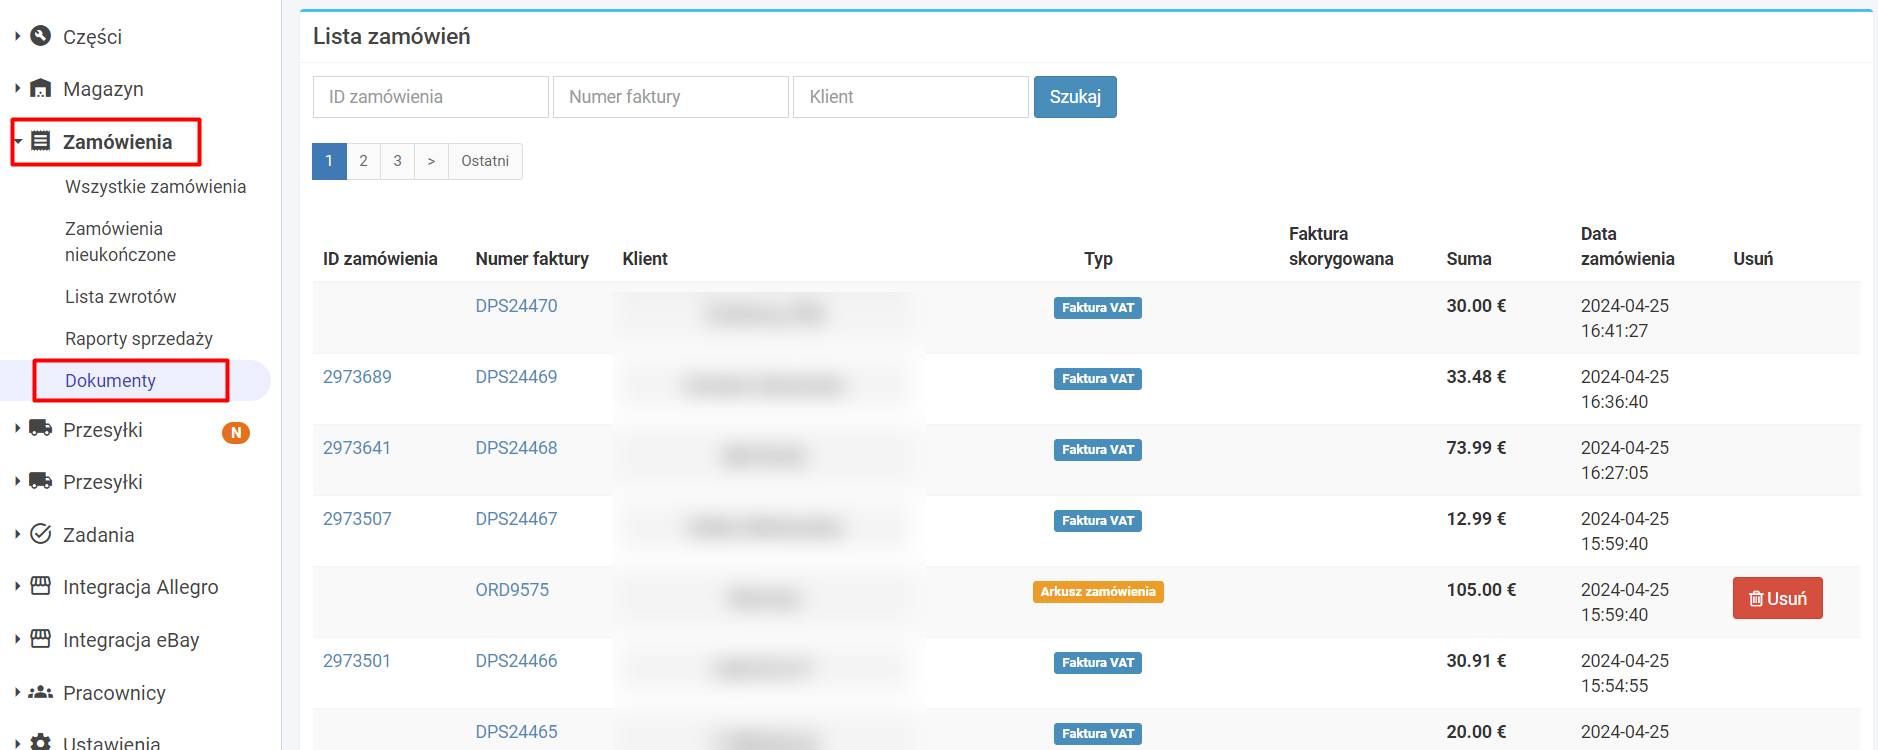Click the 73.99 € sum value
The image size is (1878, 750).
(1476, 448)
